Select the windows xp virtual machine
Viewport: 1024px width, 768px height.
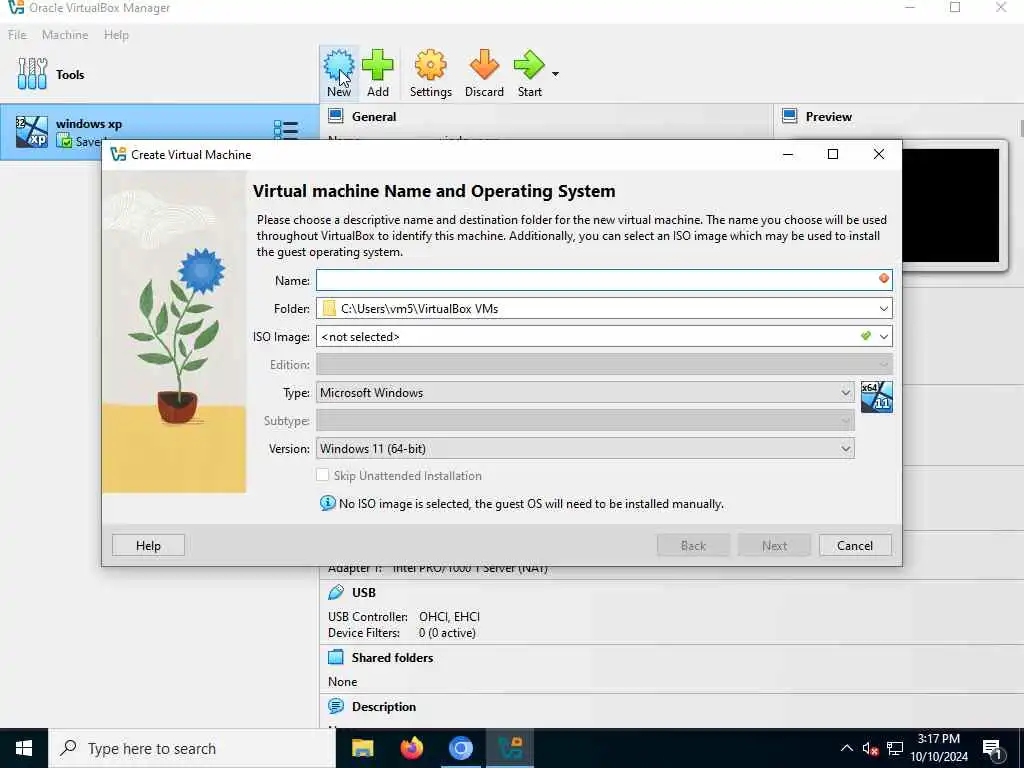coord(159,132)
